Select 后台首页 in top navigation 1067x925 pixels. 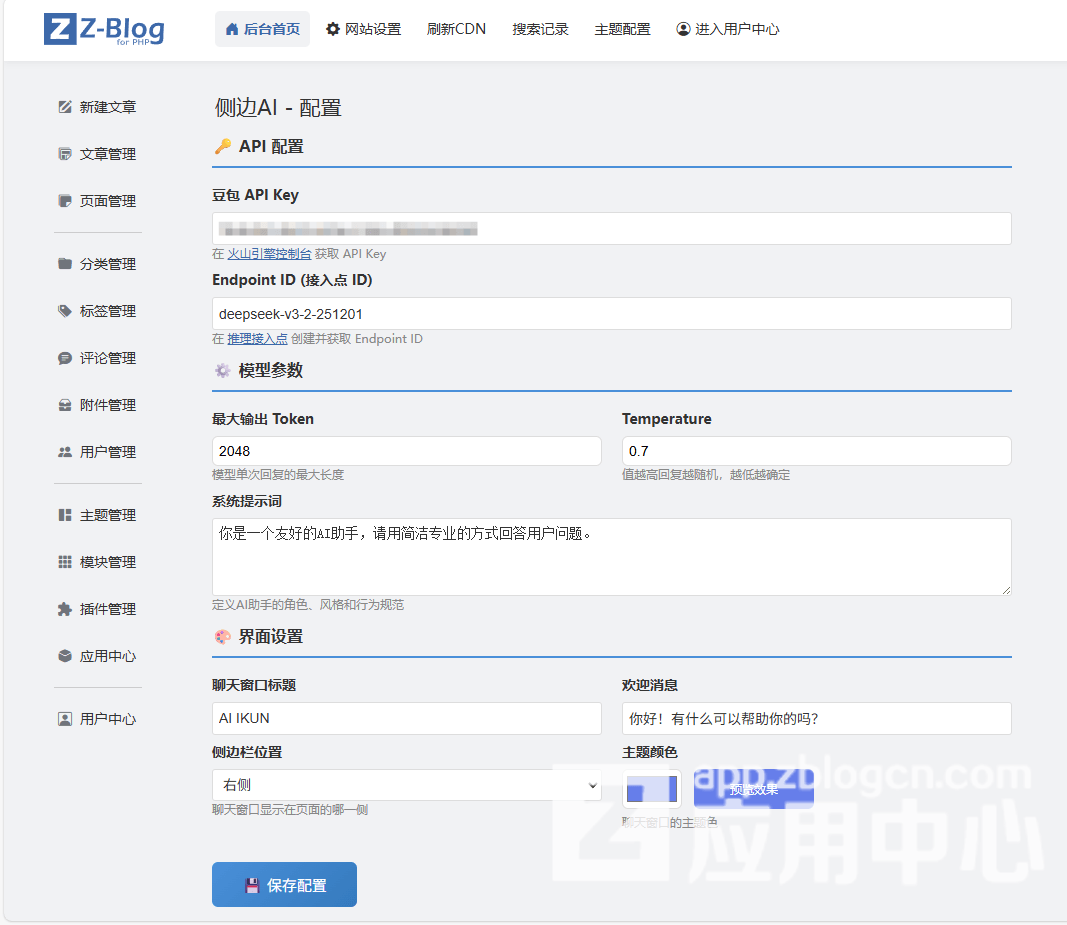(x=262, y=29)
